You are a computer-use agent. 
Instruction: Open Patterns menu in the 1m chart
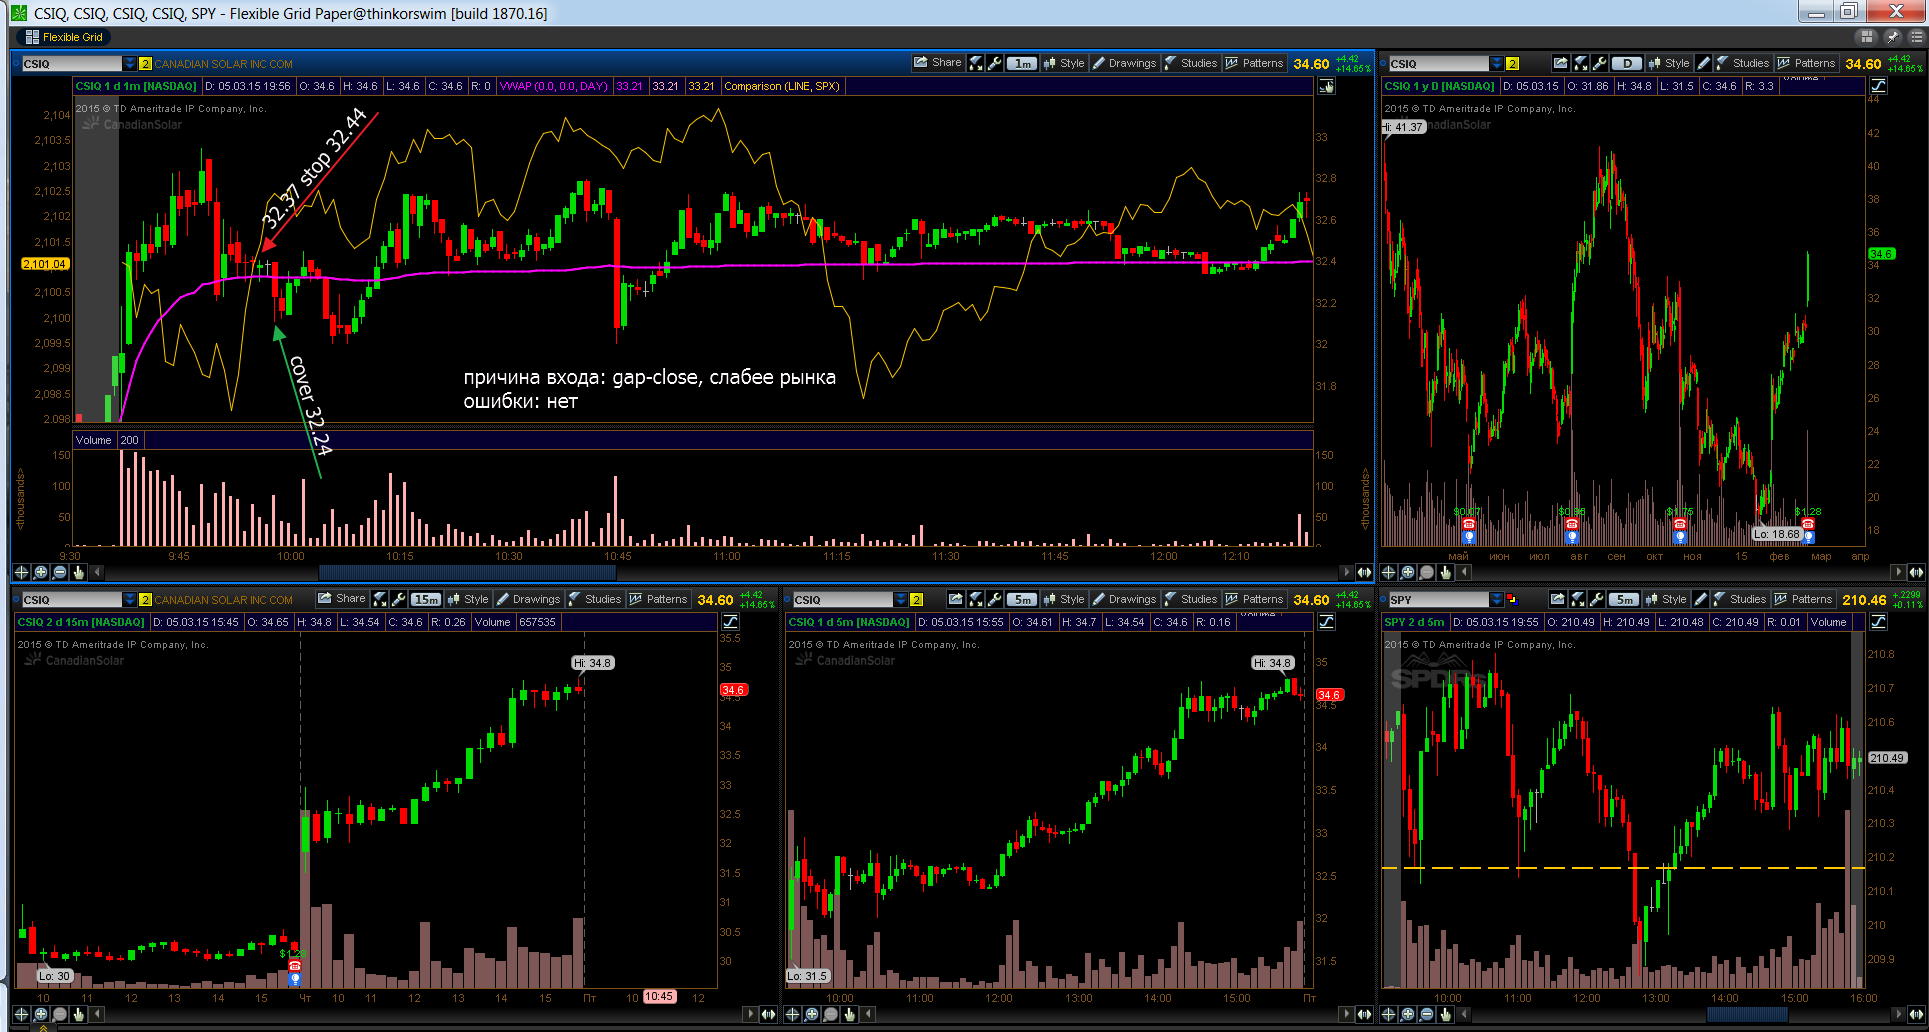tap(1255, 63)
